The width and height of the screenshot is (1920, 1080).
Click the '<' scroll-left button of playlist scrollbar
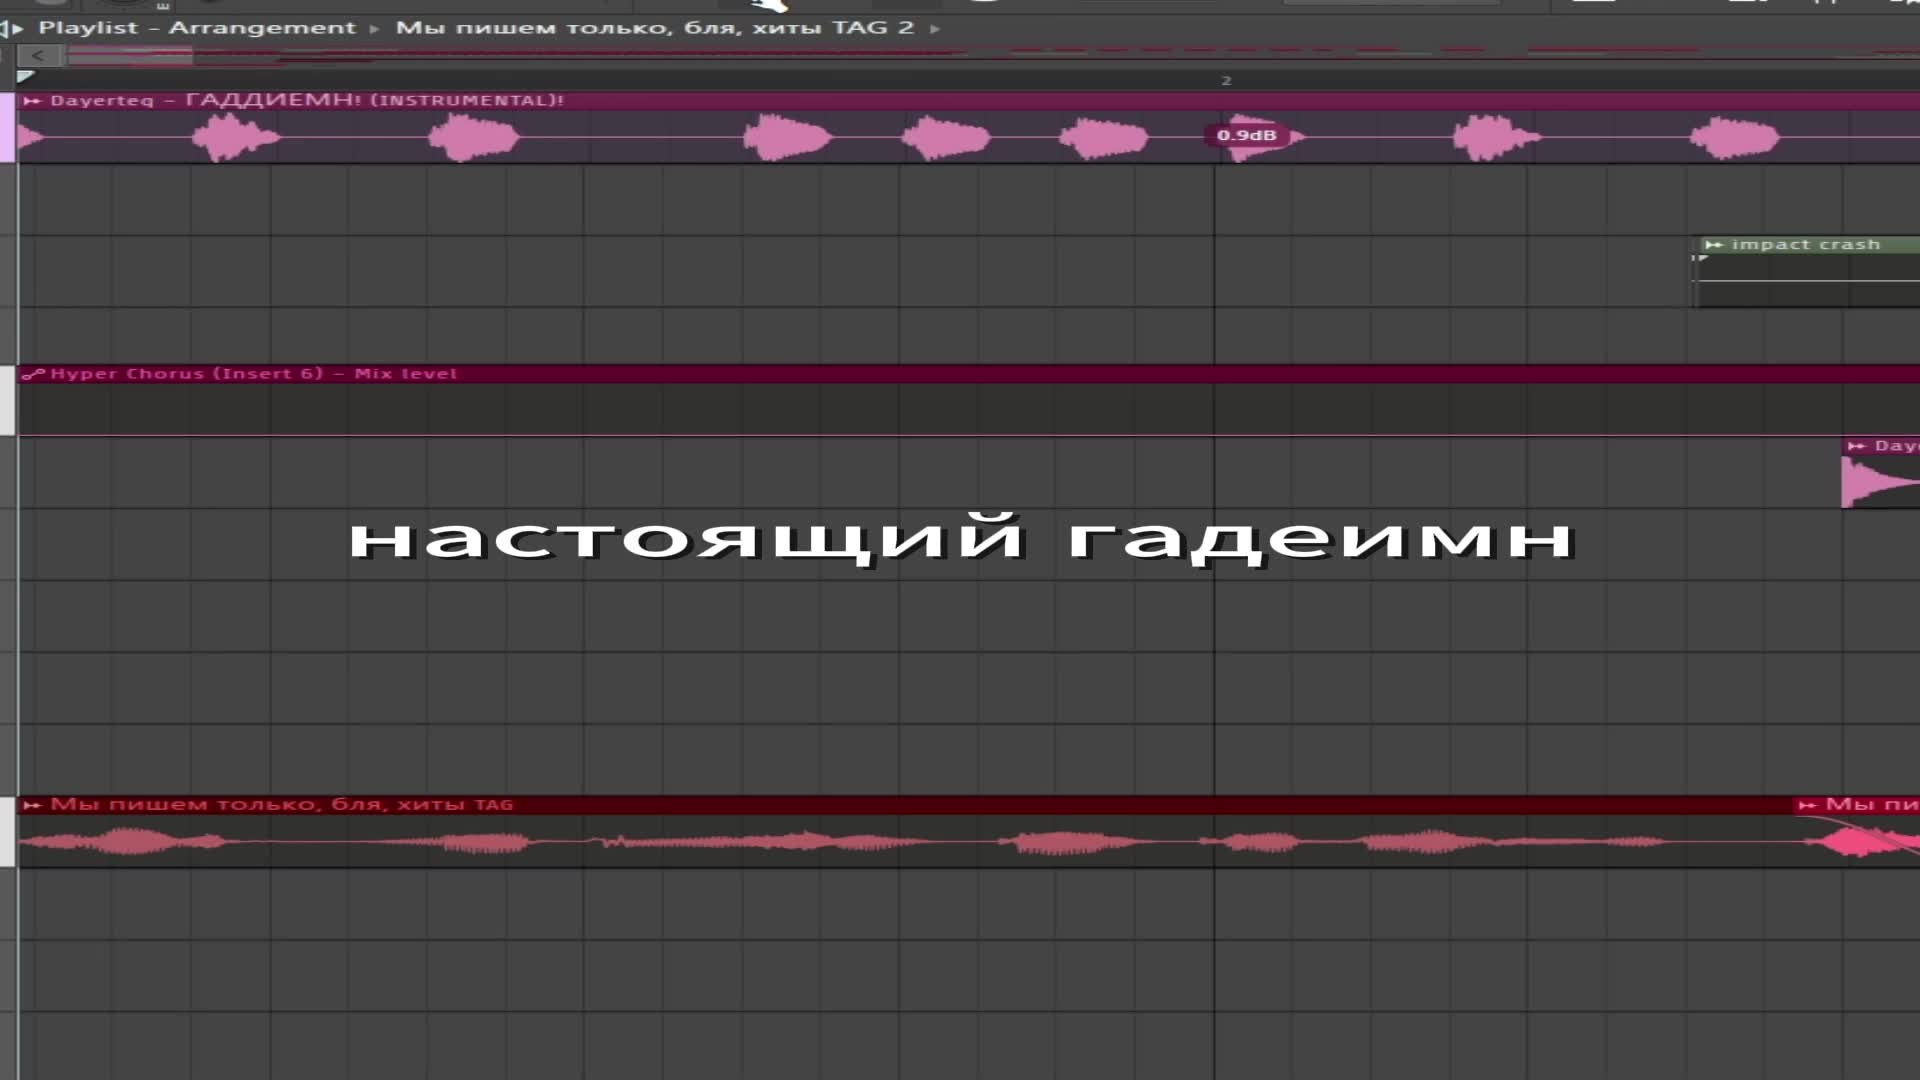tap(38, 56)
